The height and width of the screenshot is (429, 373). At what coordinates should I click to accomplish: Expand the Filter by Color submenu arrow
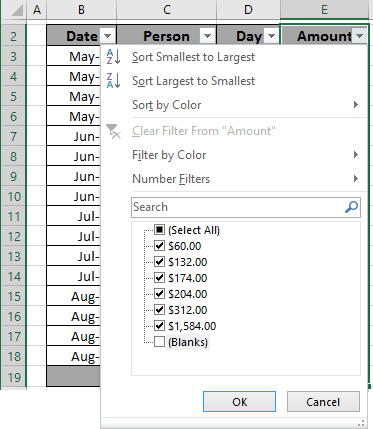356,155
